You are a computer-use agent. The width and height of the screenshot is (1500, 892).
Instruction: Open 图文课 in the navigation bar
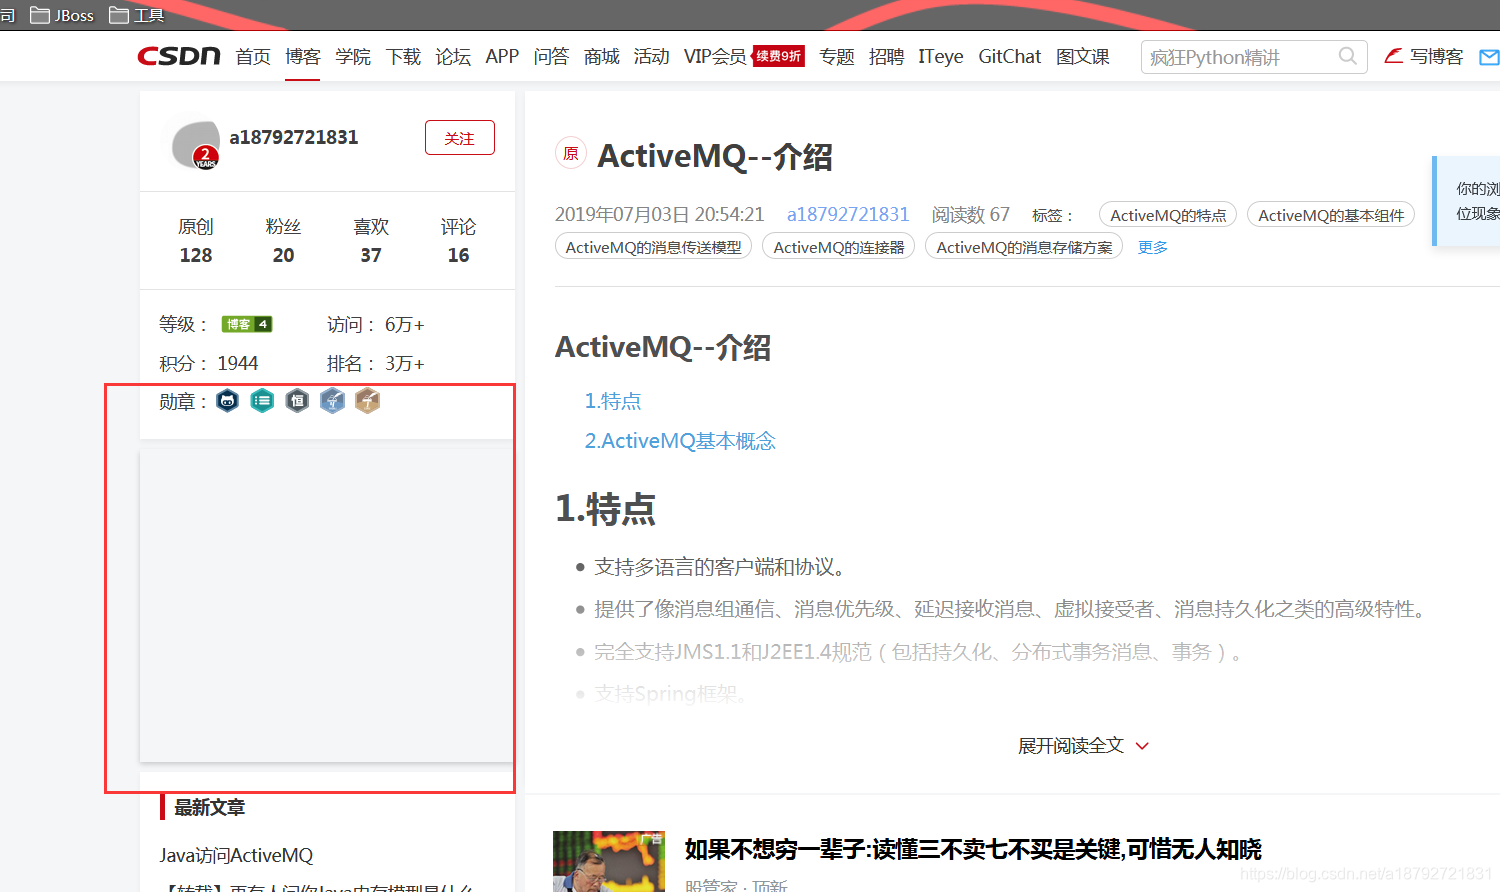point(1082,57)
